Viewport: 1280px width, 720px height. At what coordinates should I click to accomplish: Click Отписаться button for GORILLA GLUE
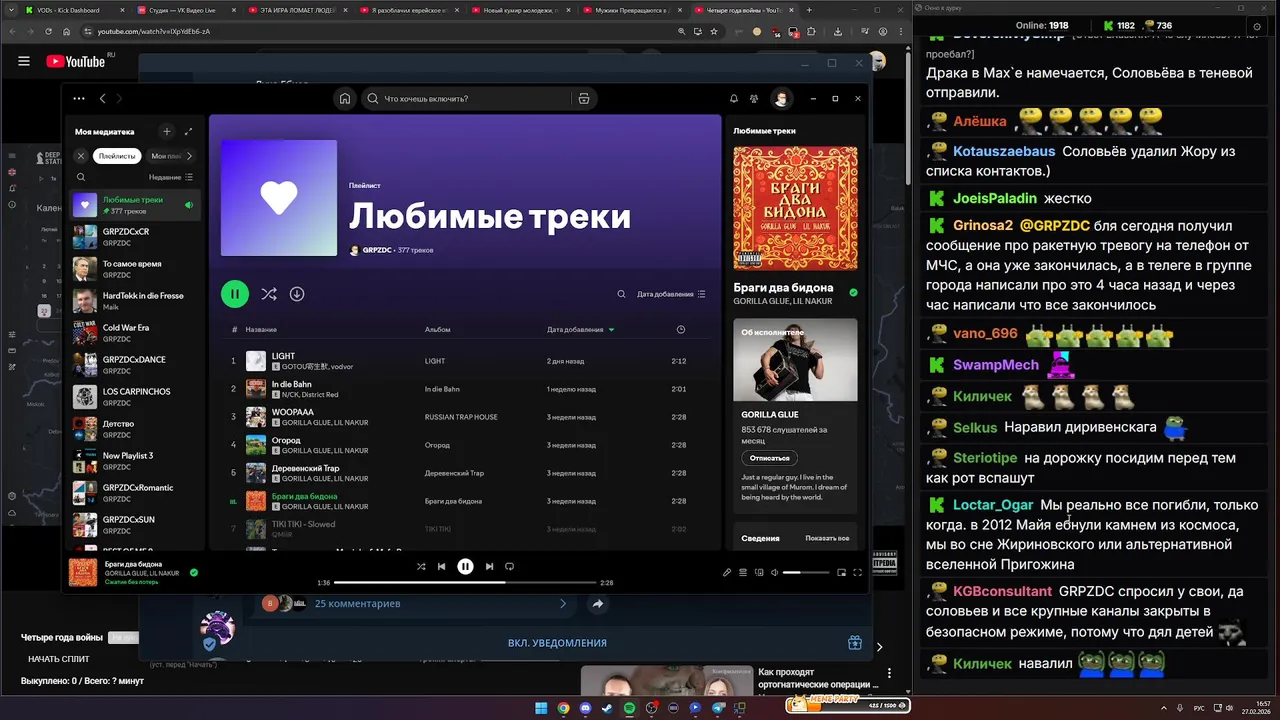pos(769,458)
